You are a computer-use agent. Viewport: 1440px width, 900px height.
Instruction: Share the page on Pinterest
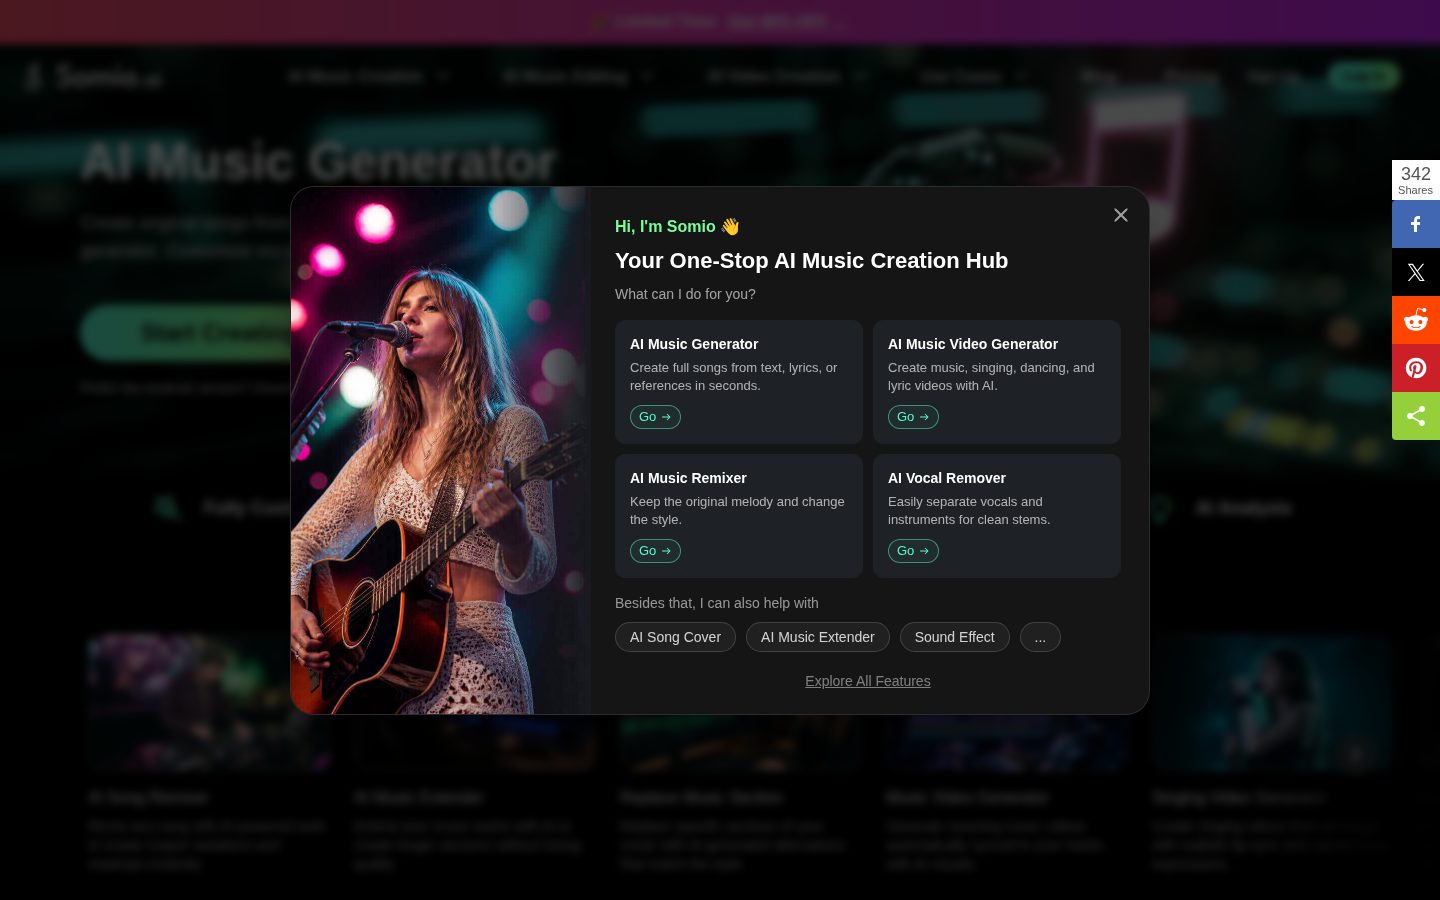coord(1416,368)
